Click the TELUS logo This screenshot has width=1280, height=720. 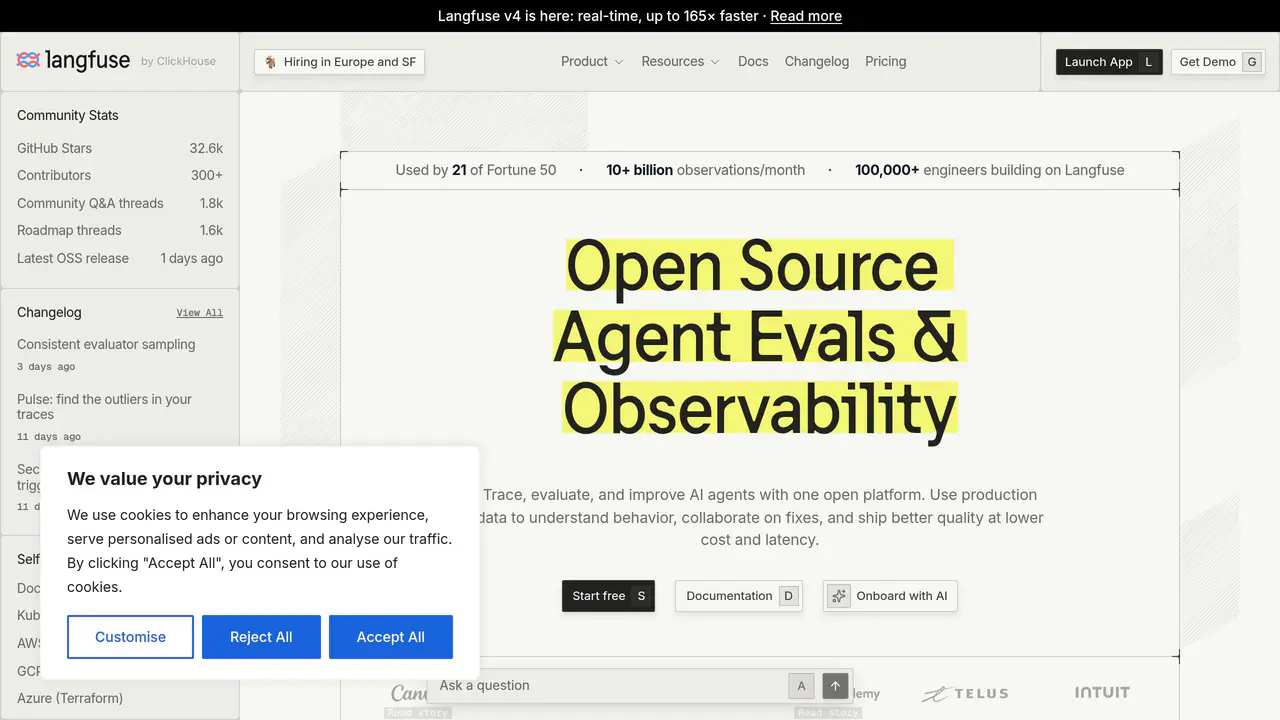[x=965, y=693]
